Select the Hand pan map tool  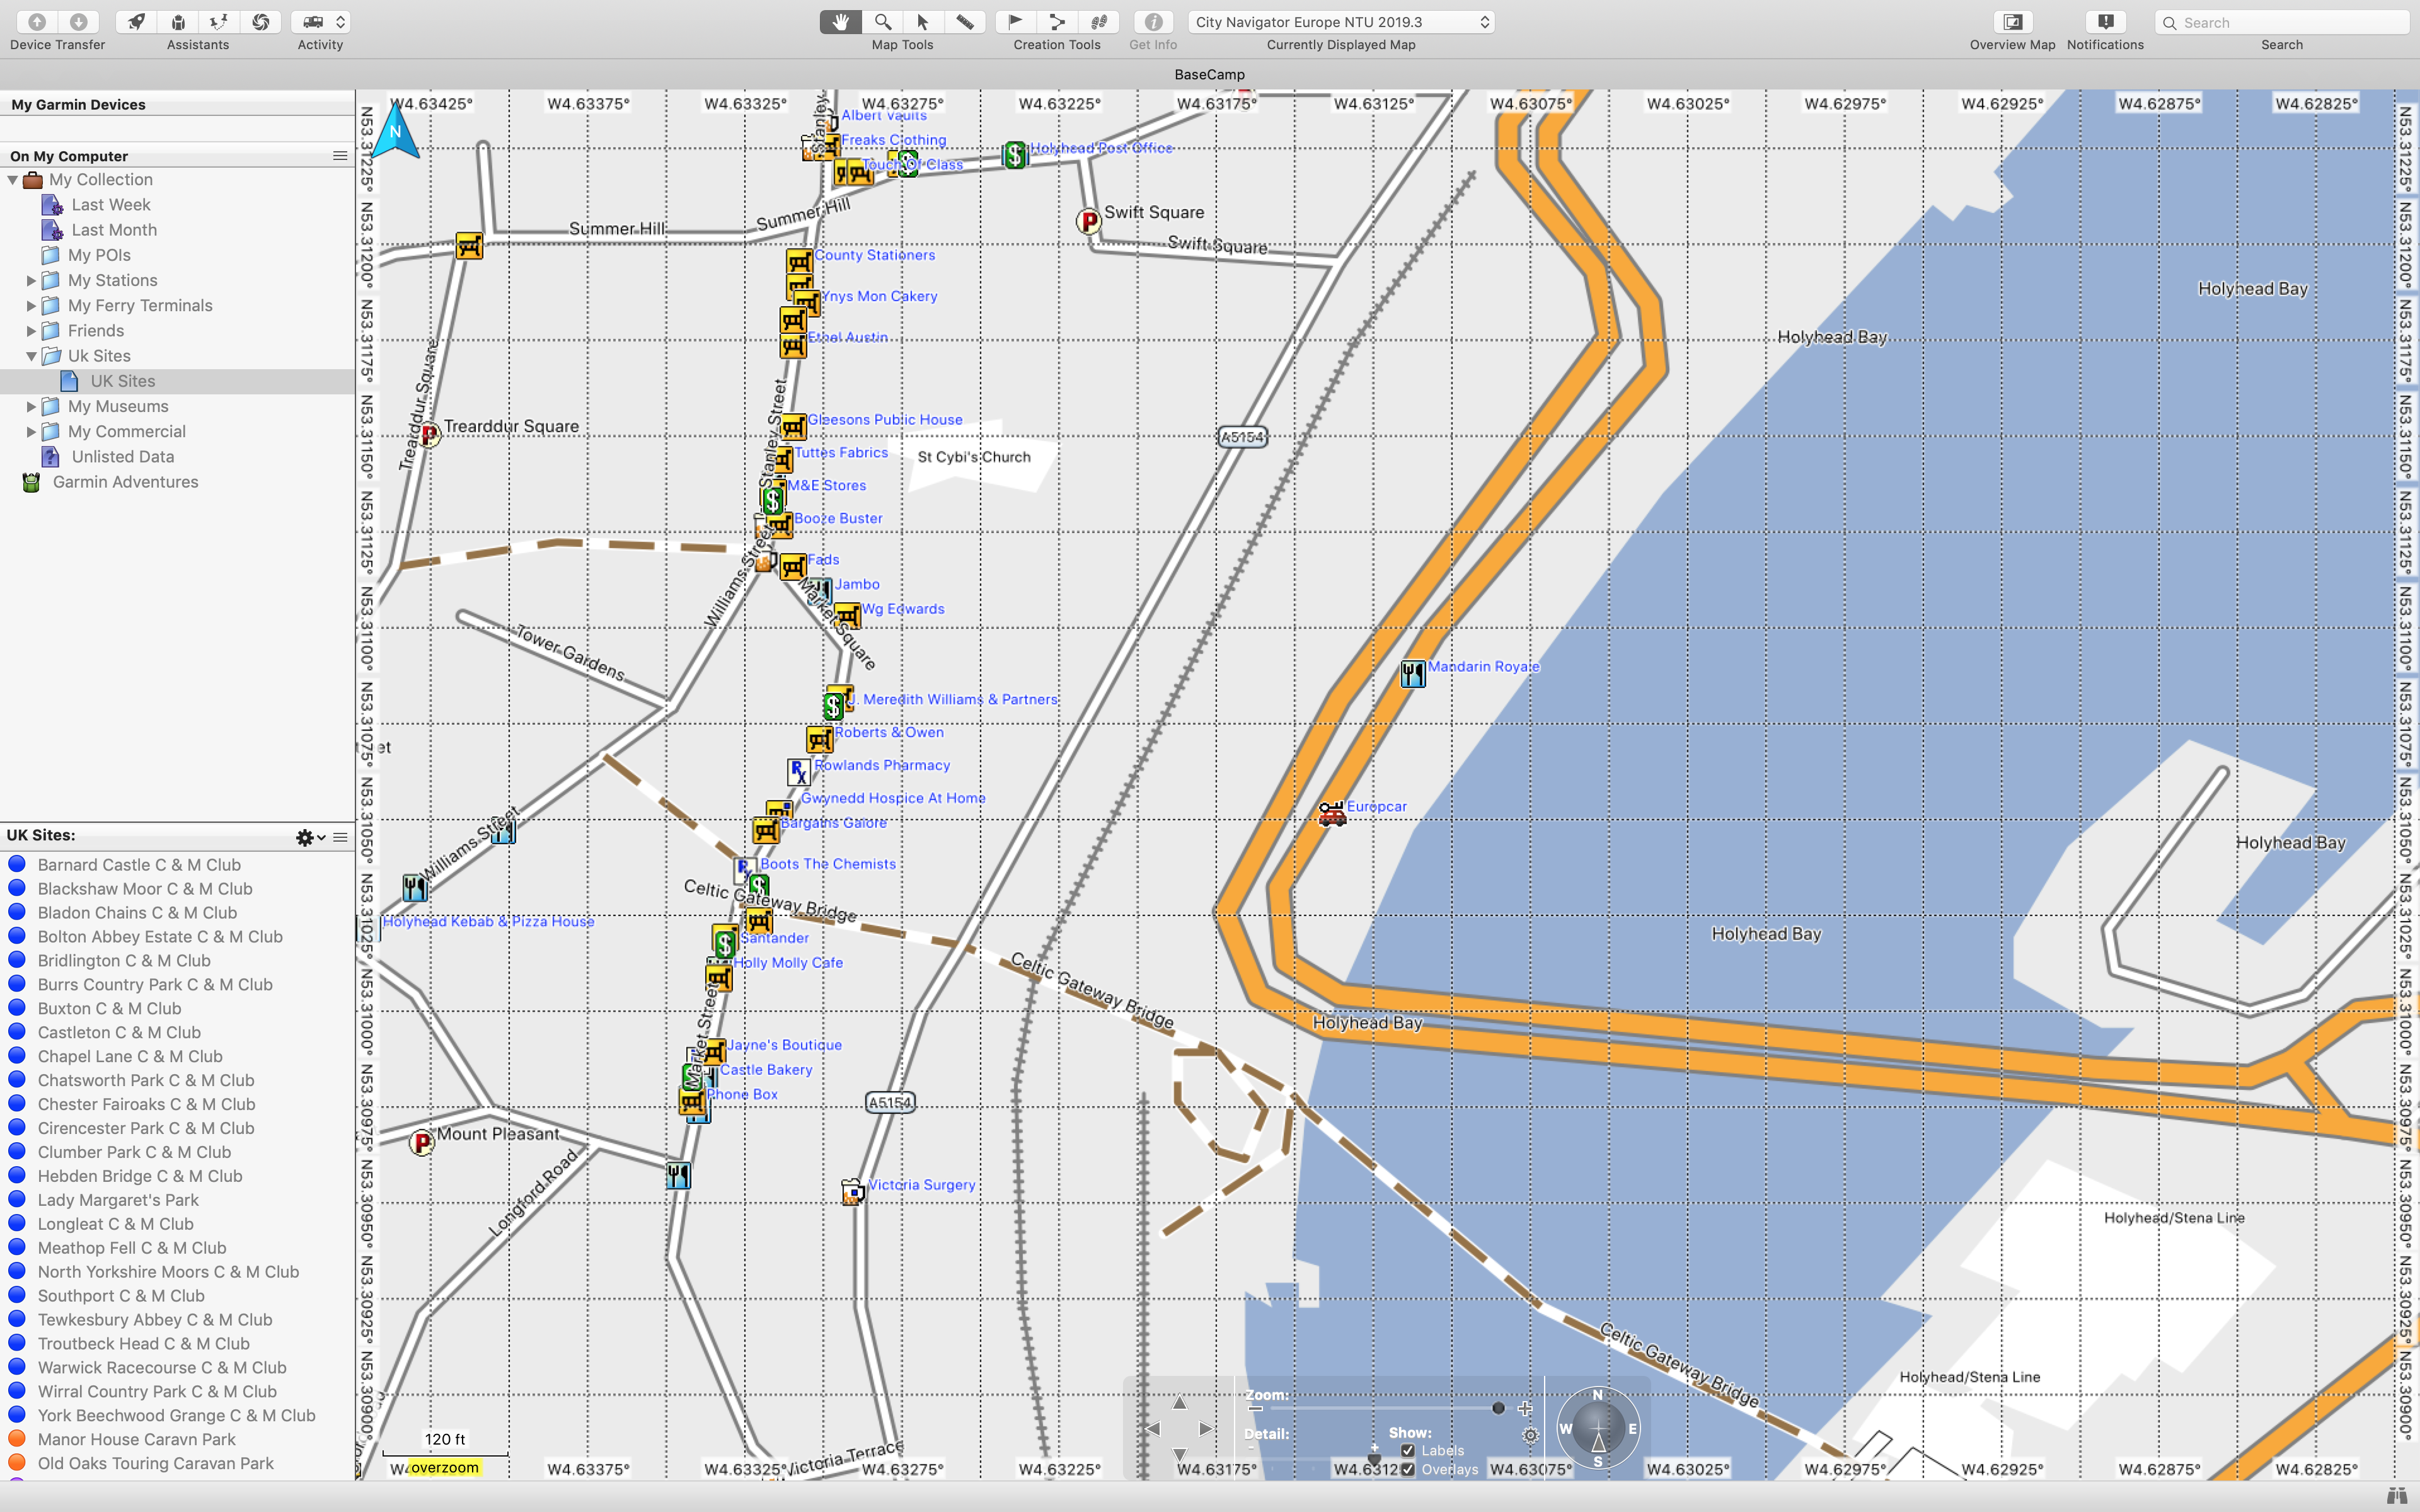[x=840, y=22]
